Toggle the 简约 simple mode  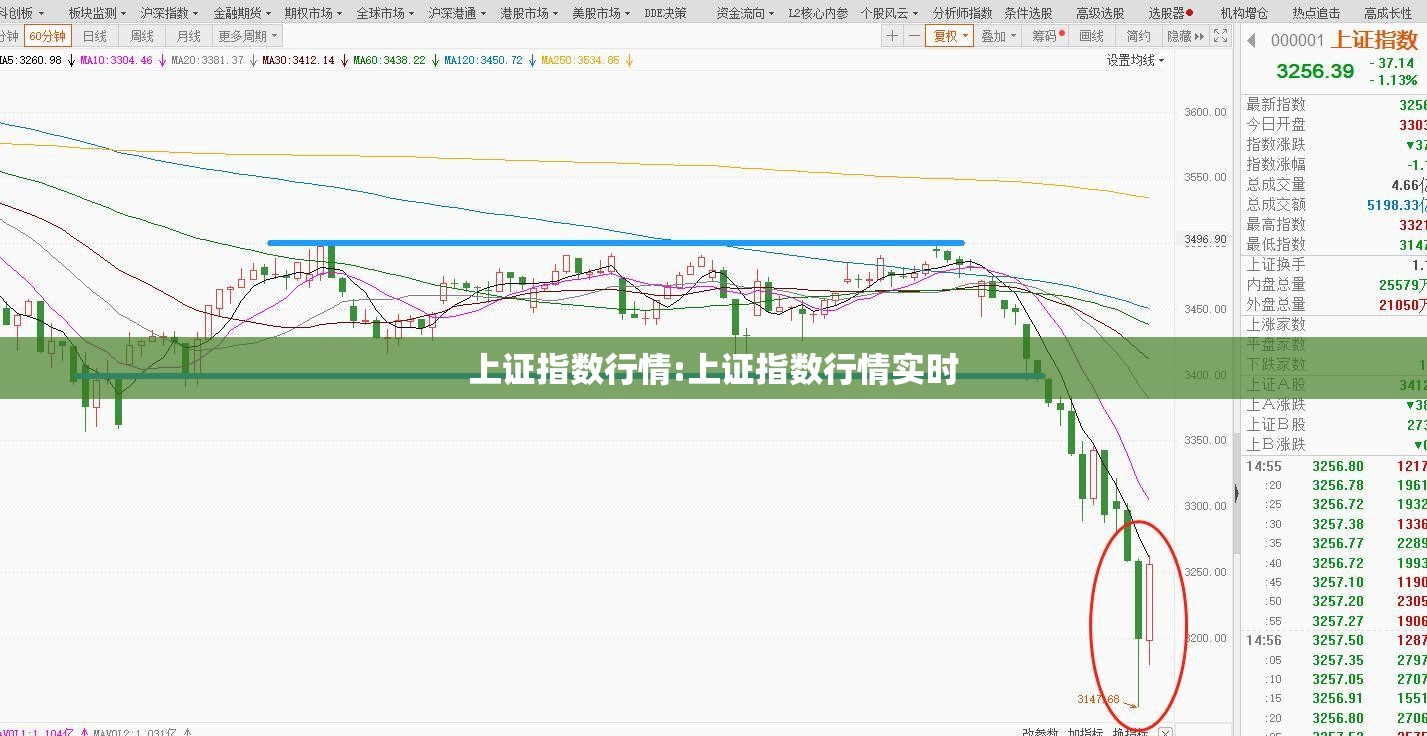pyautogui.click(x=1138, y=36)
